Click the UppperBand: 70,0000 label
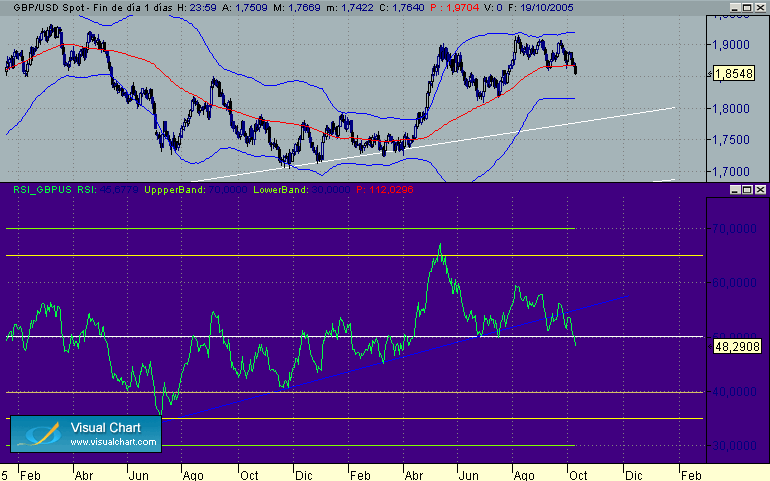Viewport: 770px width, 481px height. 195,190
